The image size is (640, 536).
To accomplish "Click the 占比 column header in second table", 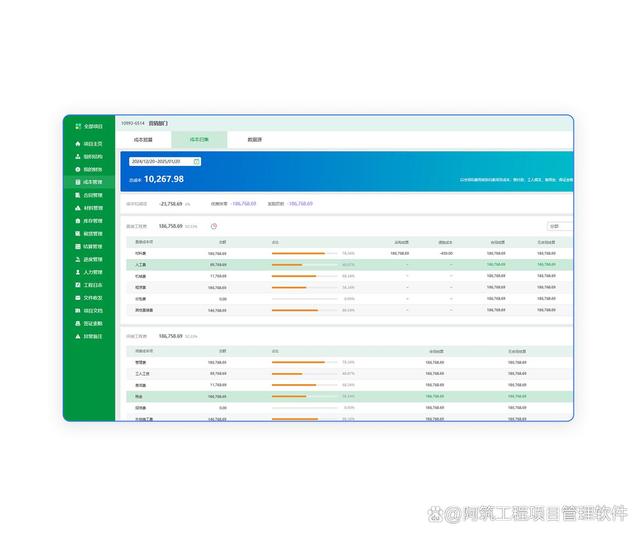I will [x=275, y=351].
